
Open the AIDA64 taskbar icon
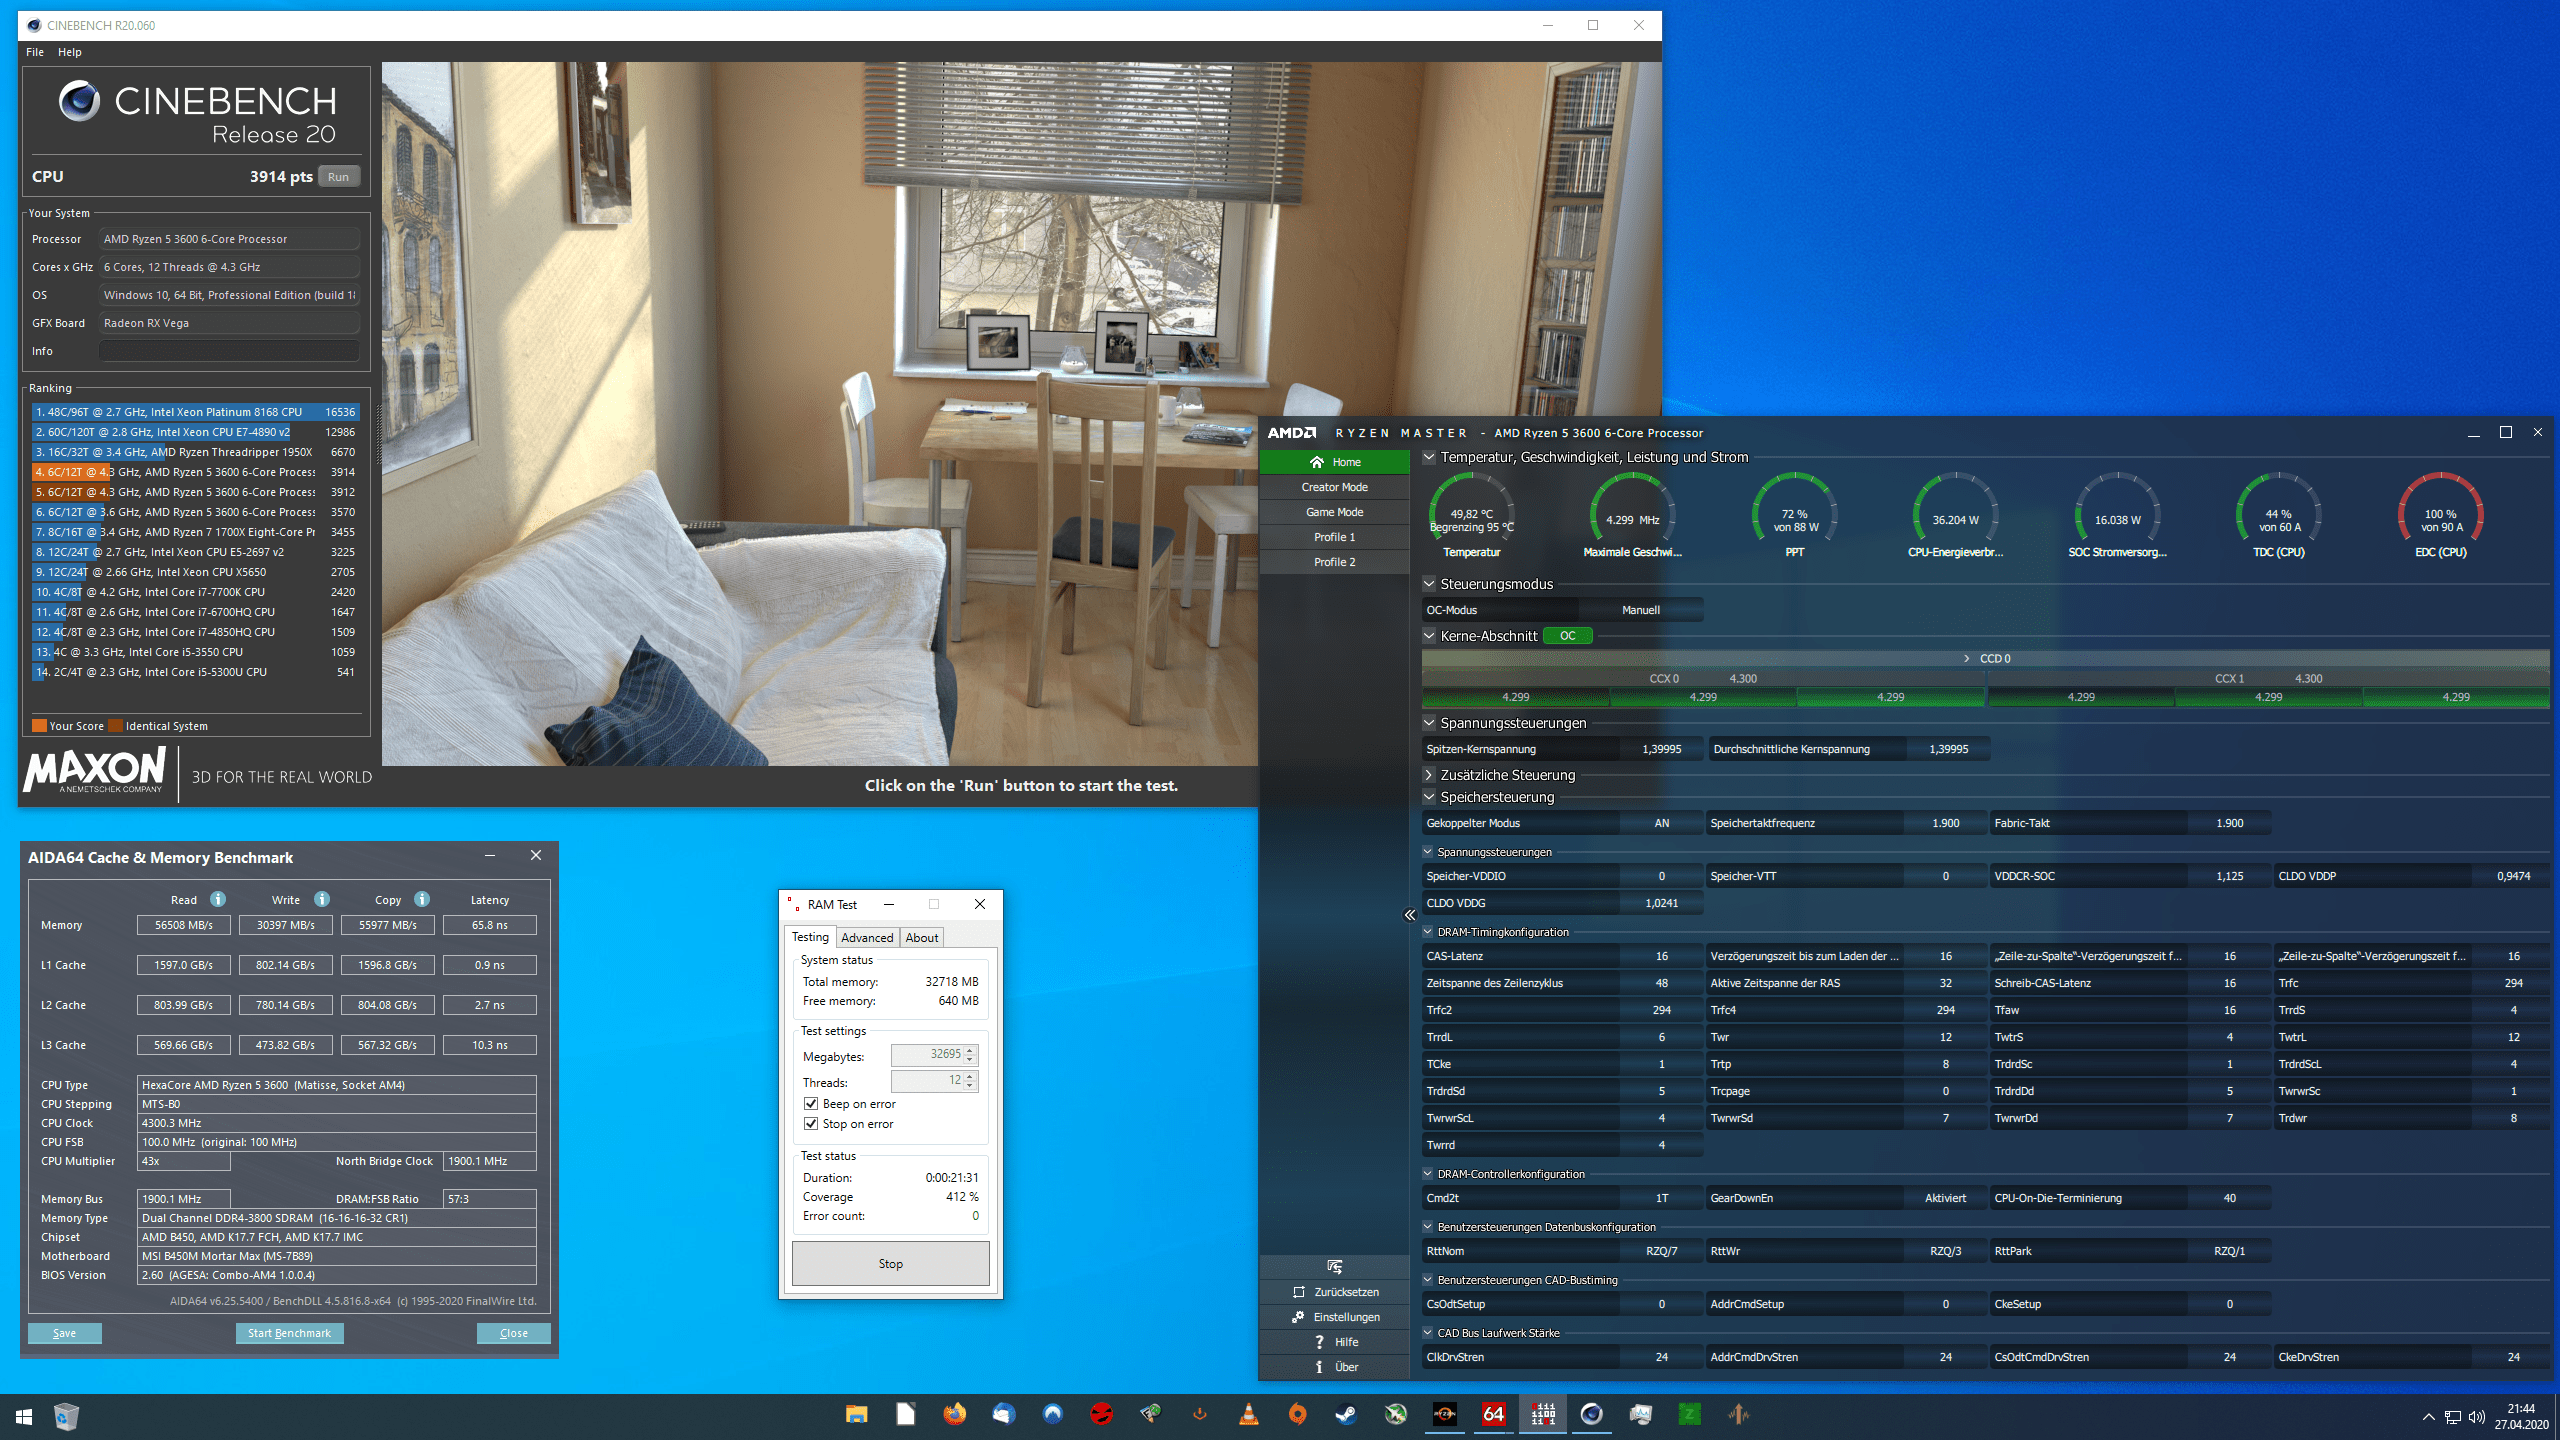(x=1493, y=1414)
